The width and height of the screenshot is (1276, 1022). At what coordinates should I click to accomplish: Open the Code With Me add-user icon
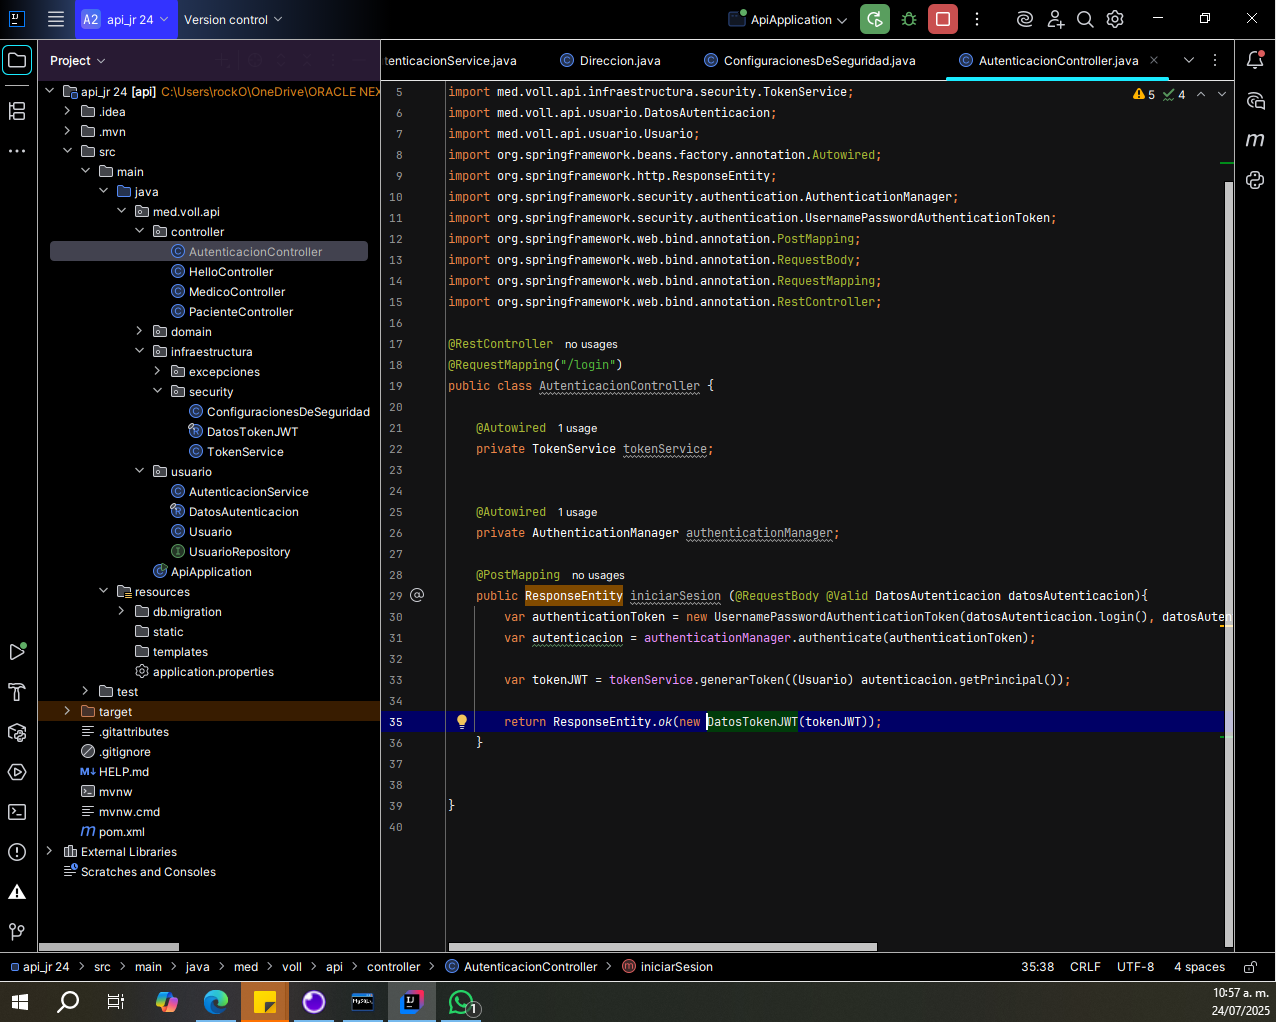[x=1055, y=19]
